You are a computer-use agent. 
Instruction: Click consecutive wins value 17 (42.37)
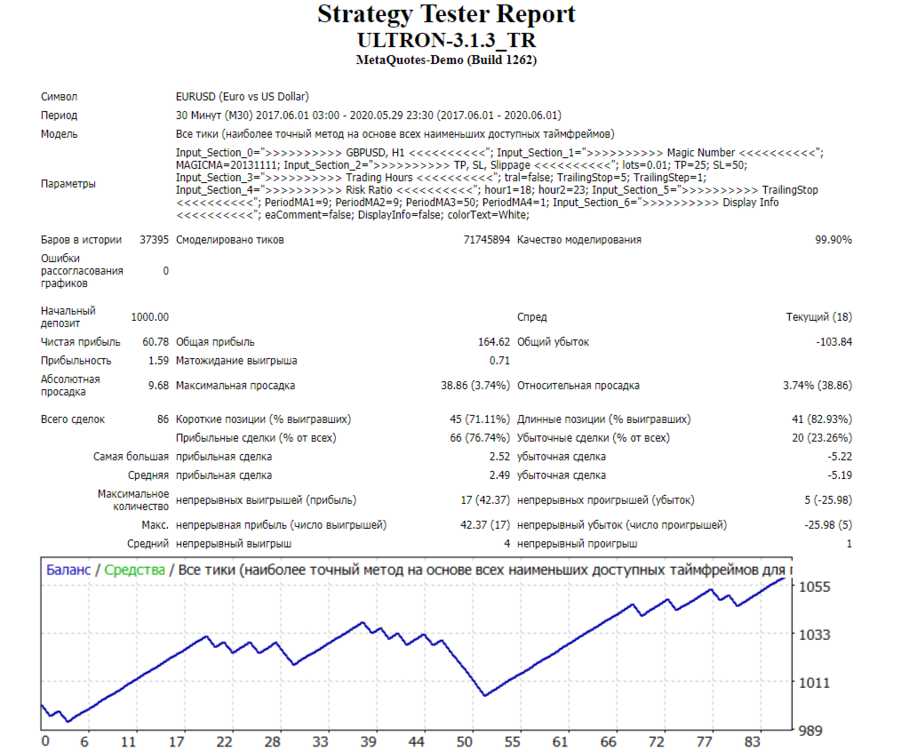tap(485, 500)
